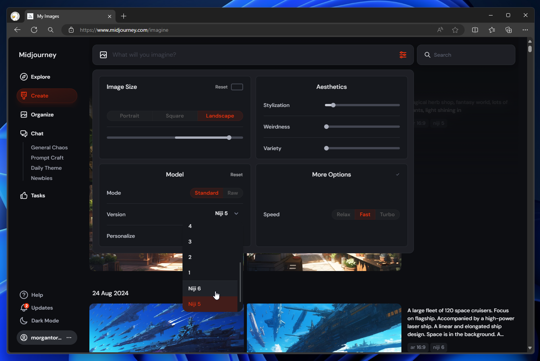Open the Daily Theme chat room
This screenshot has width=540, height=361.
coord(46,168)
